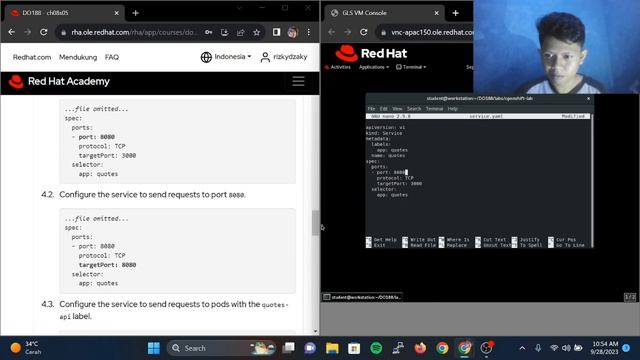640x360 pixels.
Task: Click the port: 8080 line in nano editor
Action: 389,172
